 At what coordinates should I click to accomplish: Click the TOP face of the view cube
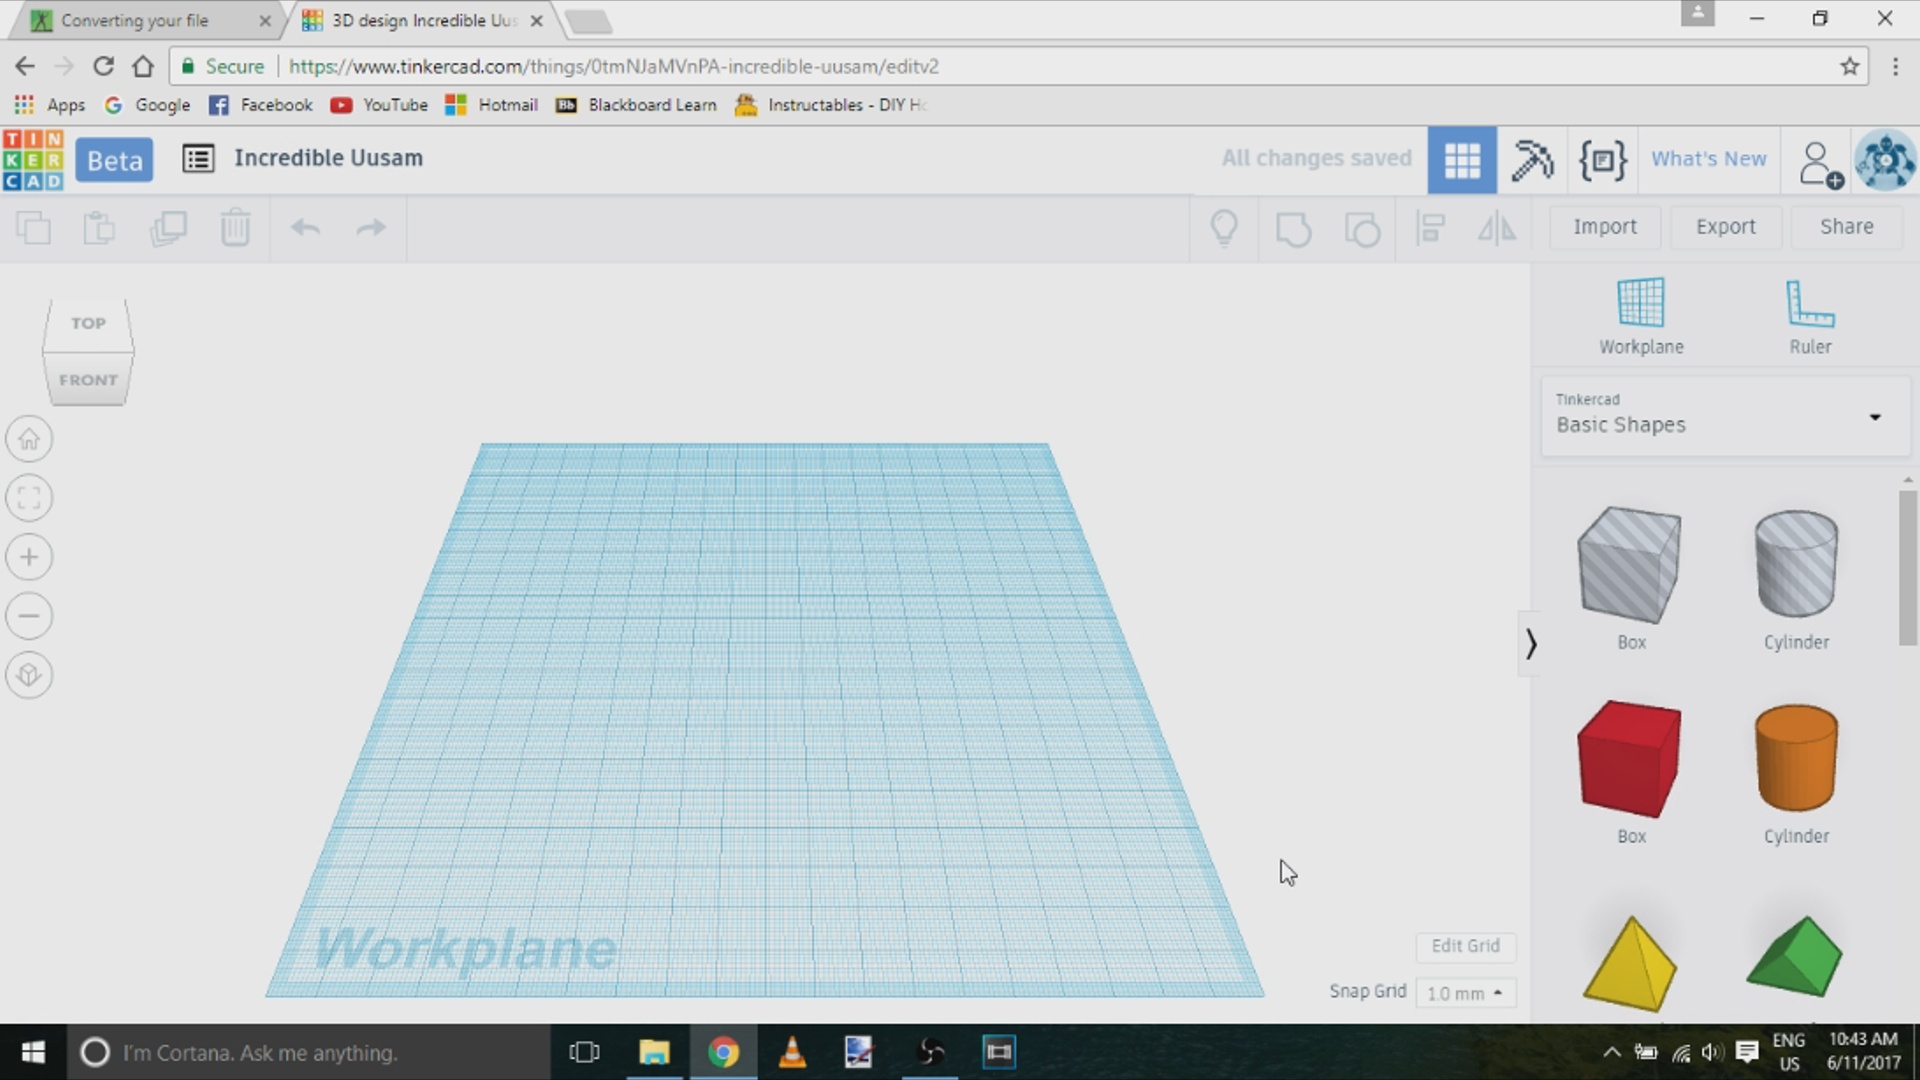tap(88, 323)
